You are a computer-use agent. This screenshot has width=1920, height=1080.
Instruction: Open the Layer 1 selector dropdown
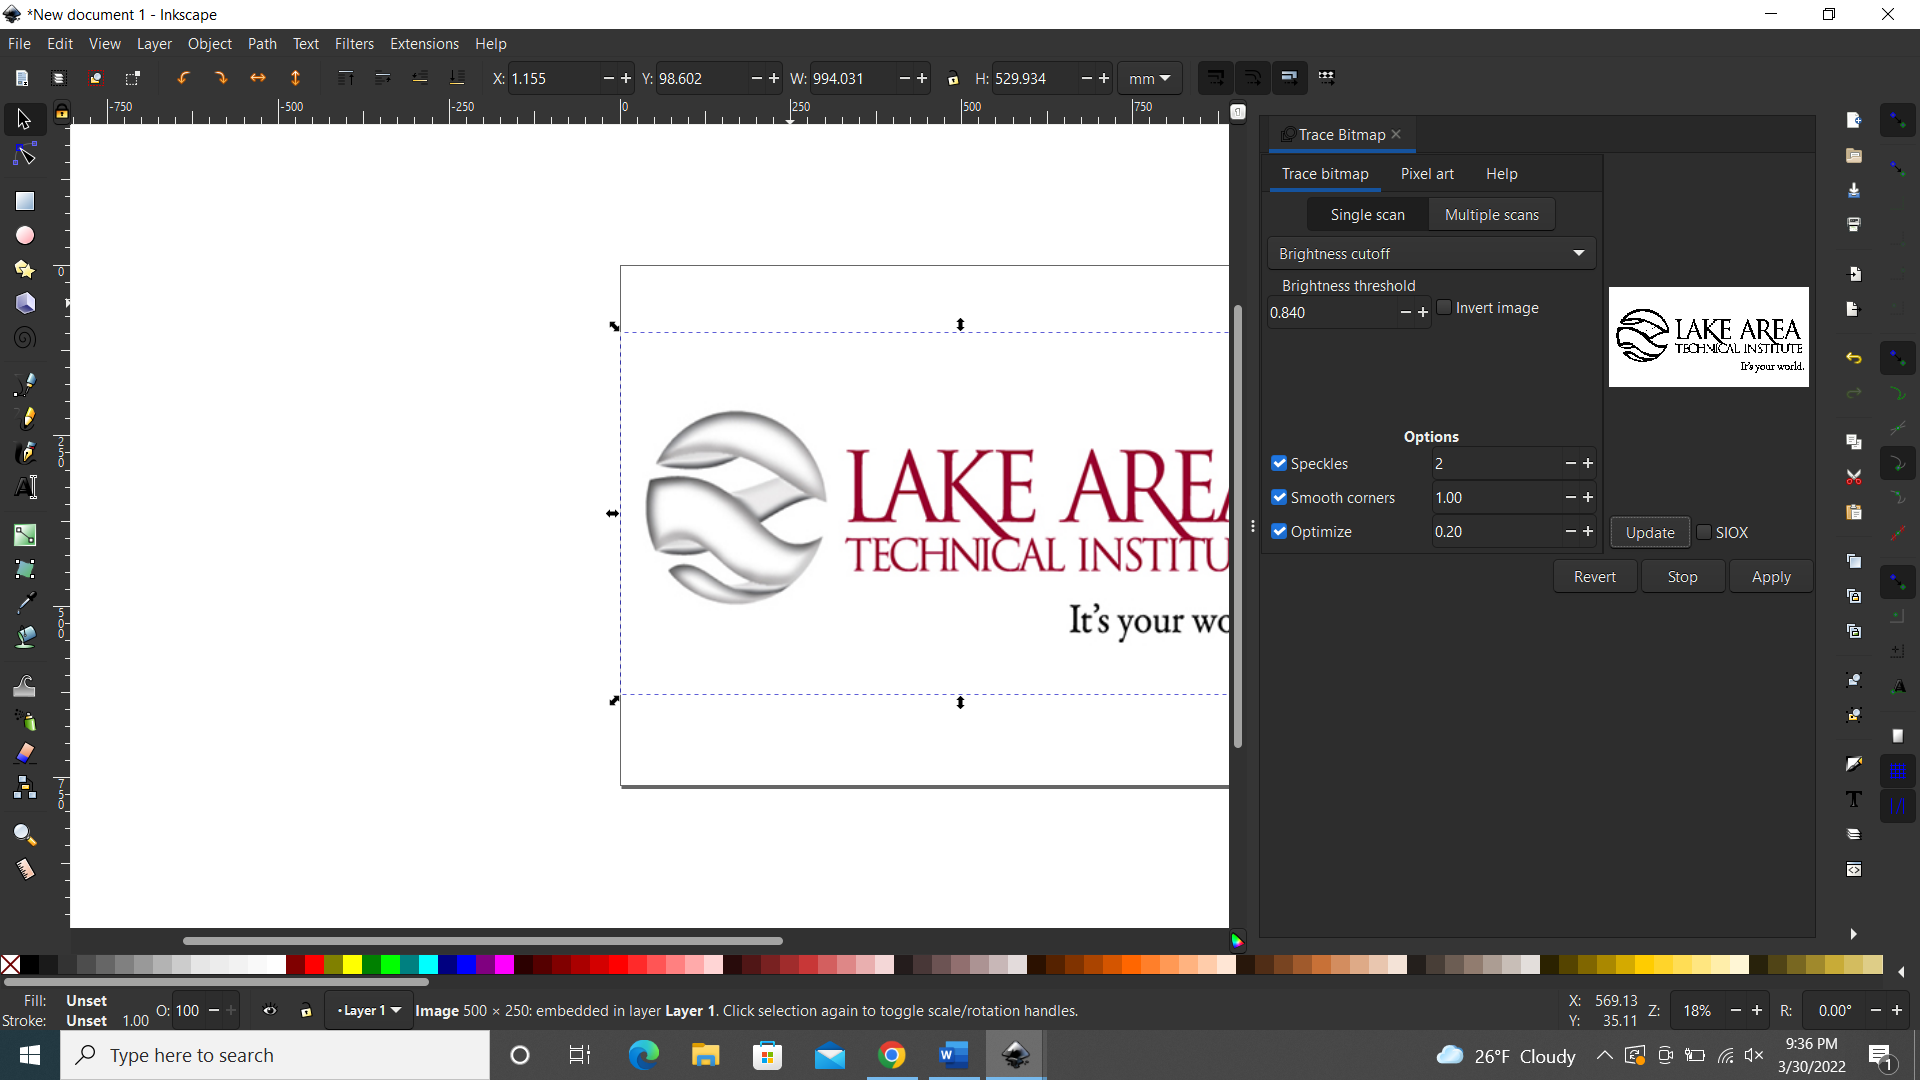click(368, 1010)
